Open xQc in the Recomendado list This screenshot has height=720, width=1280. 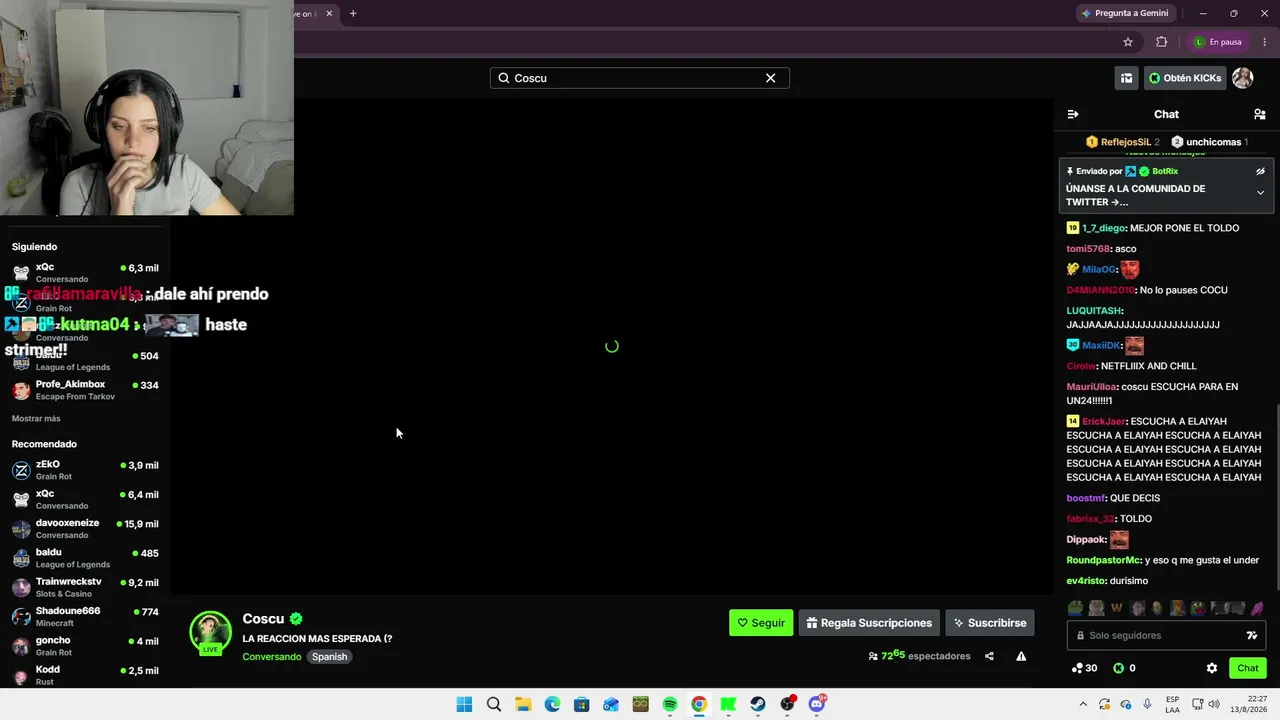pyautogui.click(x=85, y=499)
